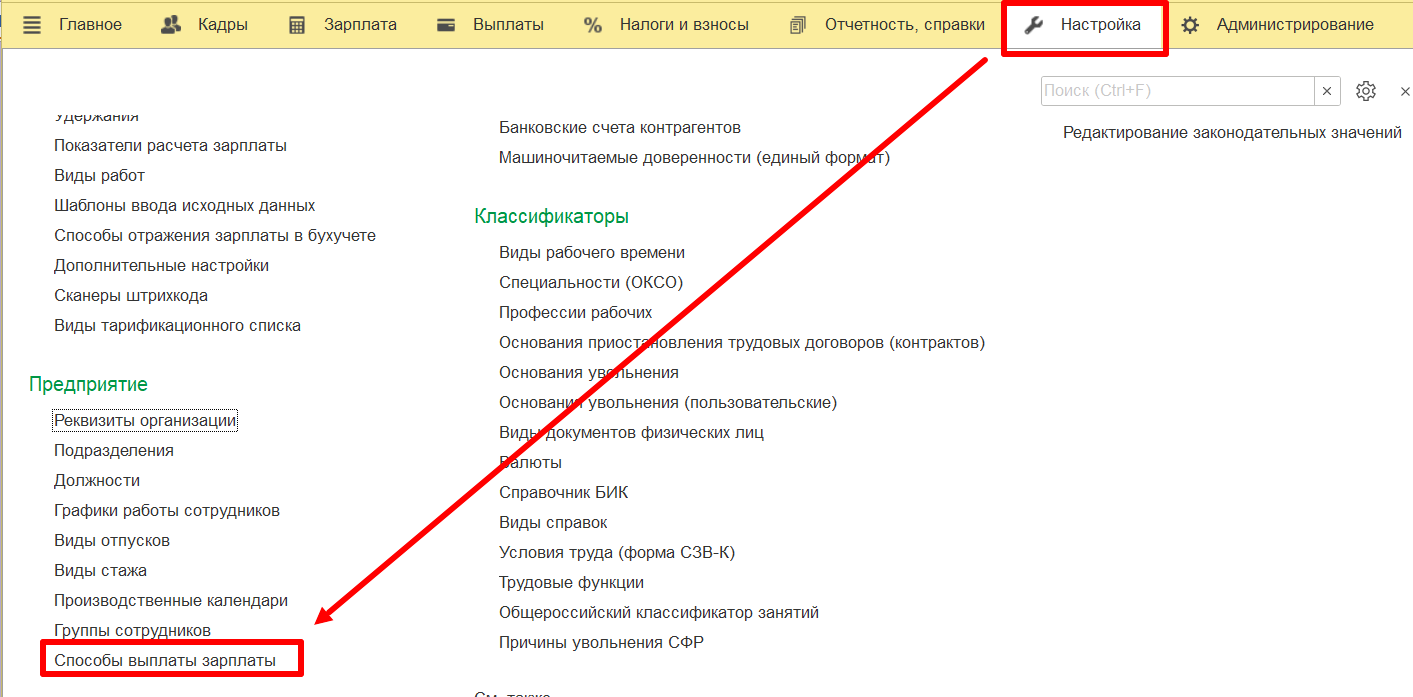The height and width of the screenshot is (697, 1413).
Task: Click the Кадры people icon
Action: coord(172,25)
